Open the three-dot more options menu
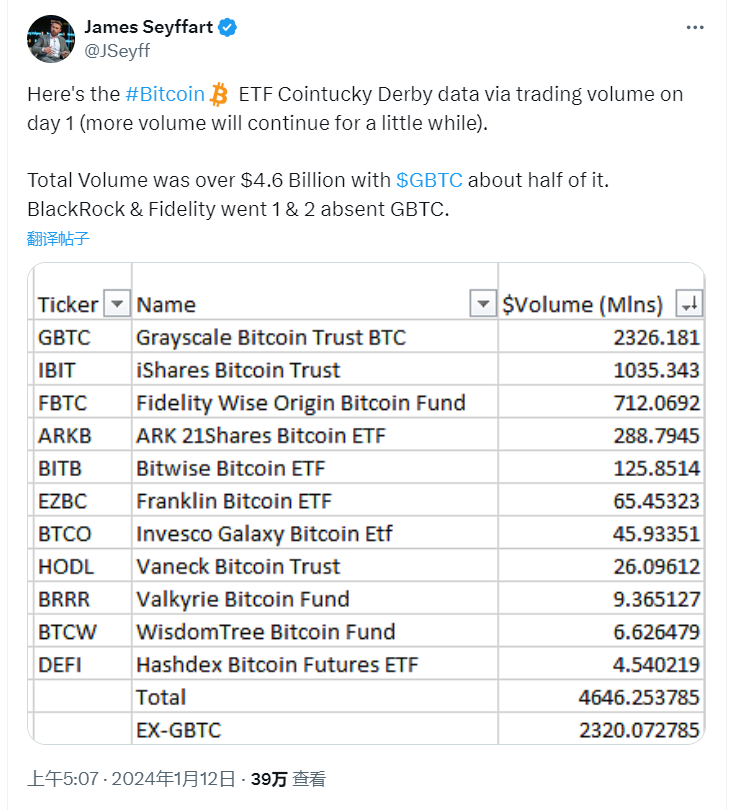 [695, 28]
